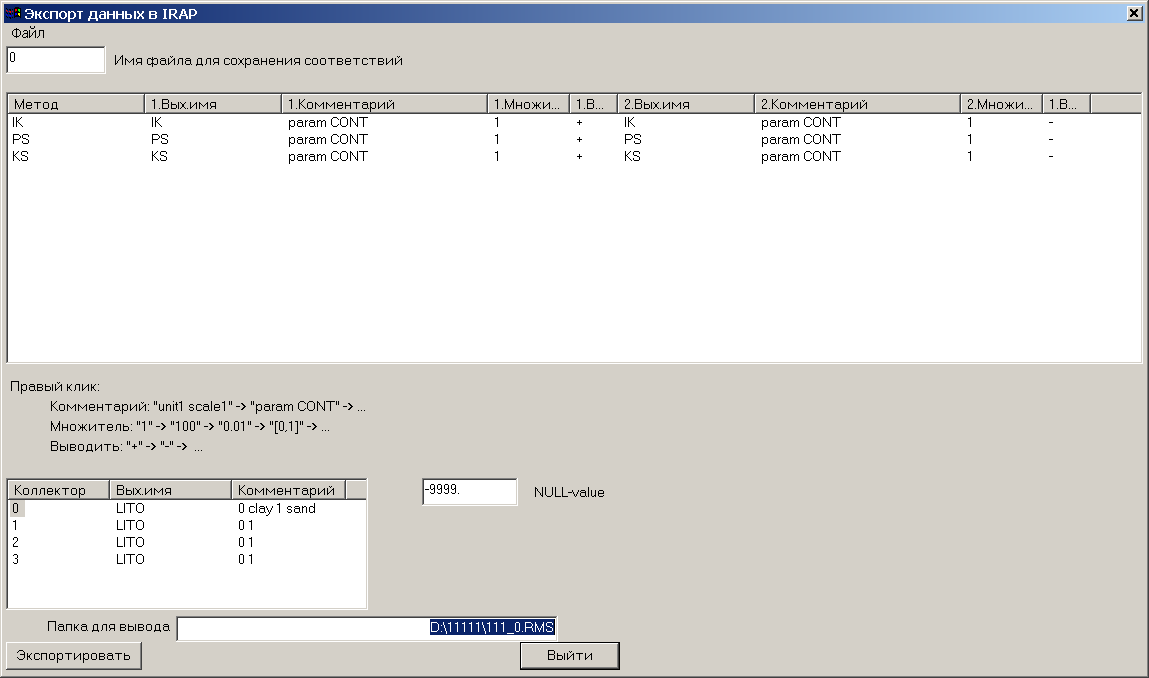This screenshot has width=1149, height=678.
Task: Click second param CONT comment in IK row
Action: (801, 122)
